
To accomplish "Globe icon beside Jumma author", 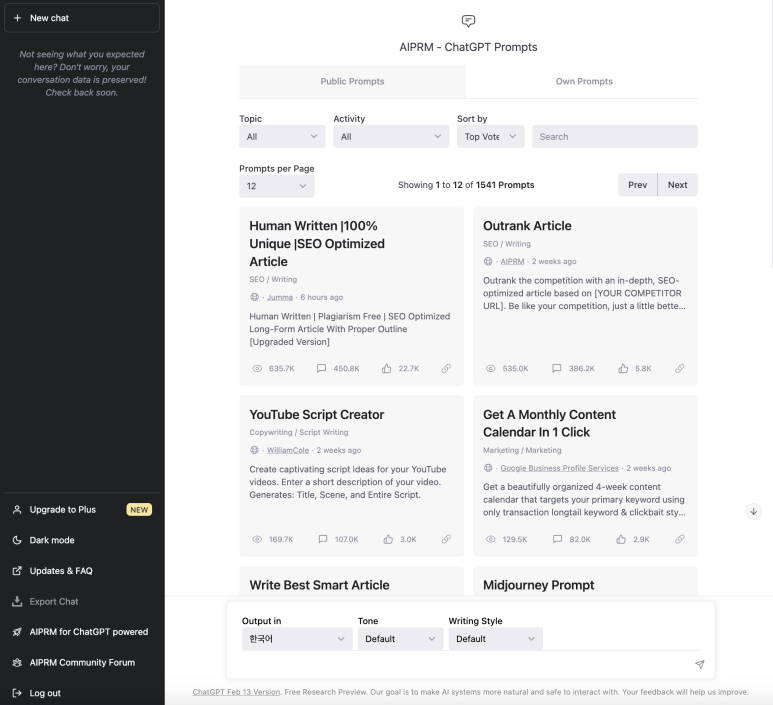I will [254, 297].
